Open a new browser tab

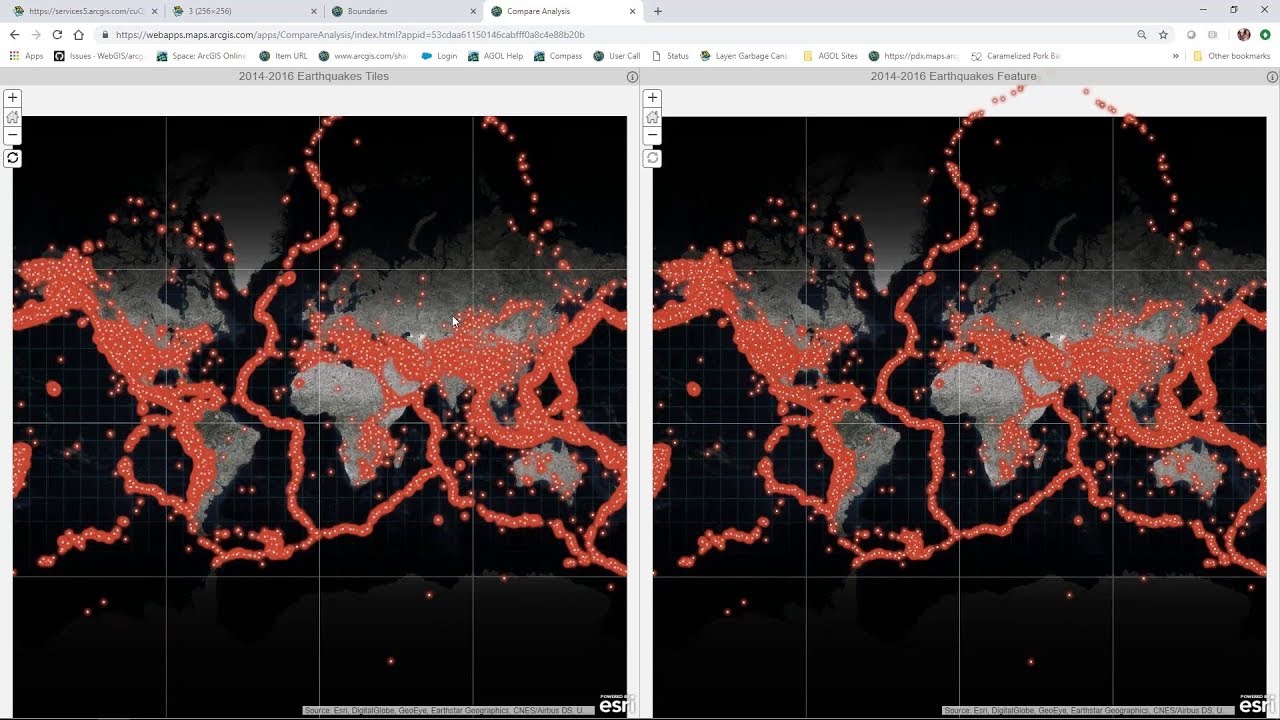coord(657,11)
